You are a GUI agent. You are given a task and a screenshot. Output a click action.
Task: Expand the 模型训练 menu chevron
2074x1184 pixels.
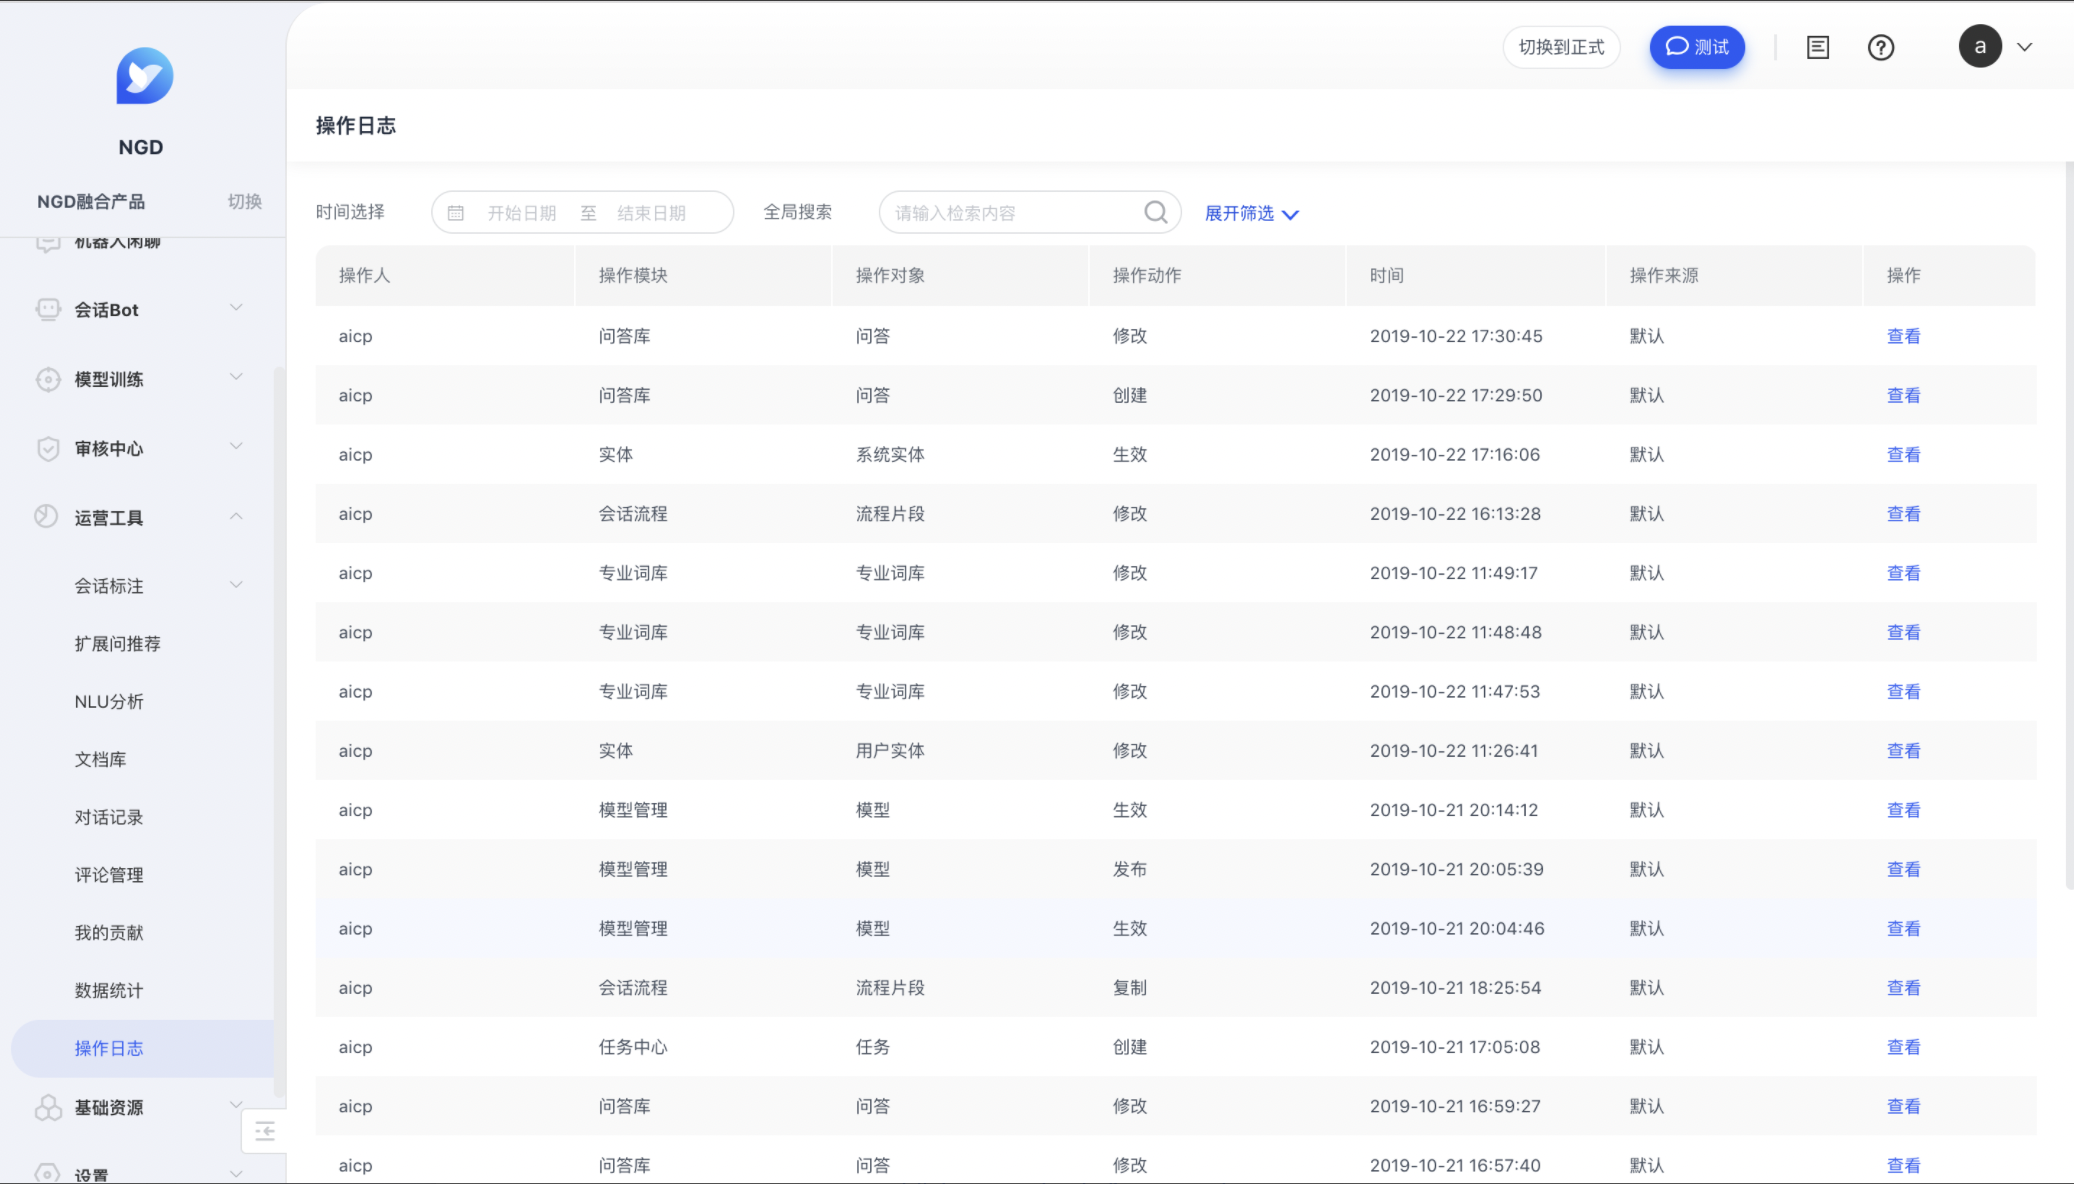point(236,376)
